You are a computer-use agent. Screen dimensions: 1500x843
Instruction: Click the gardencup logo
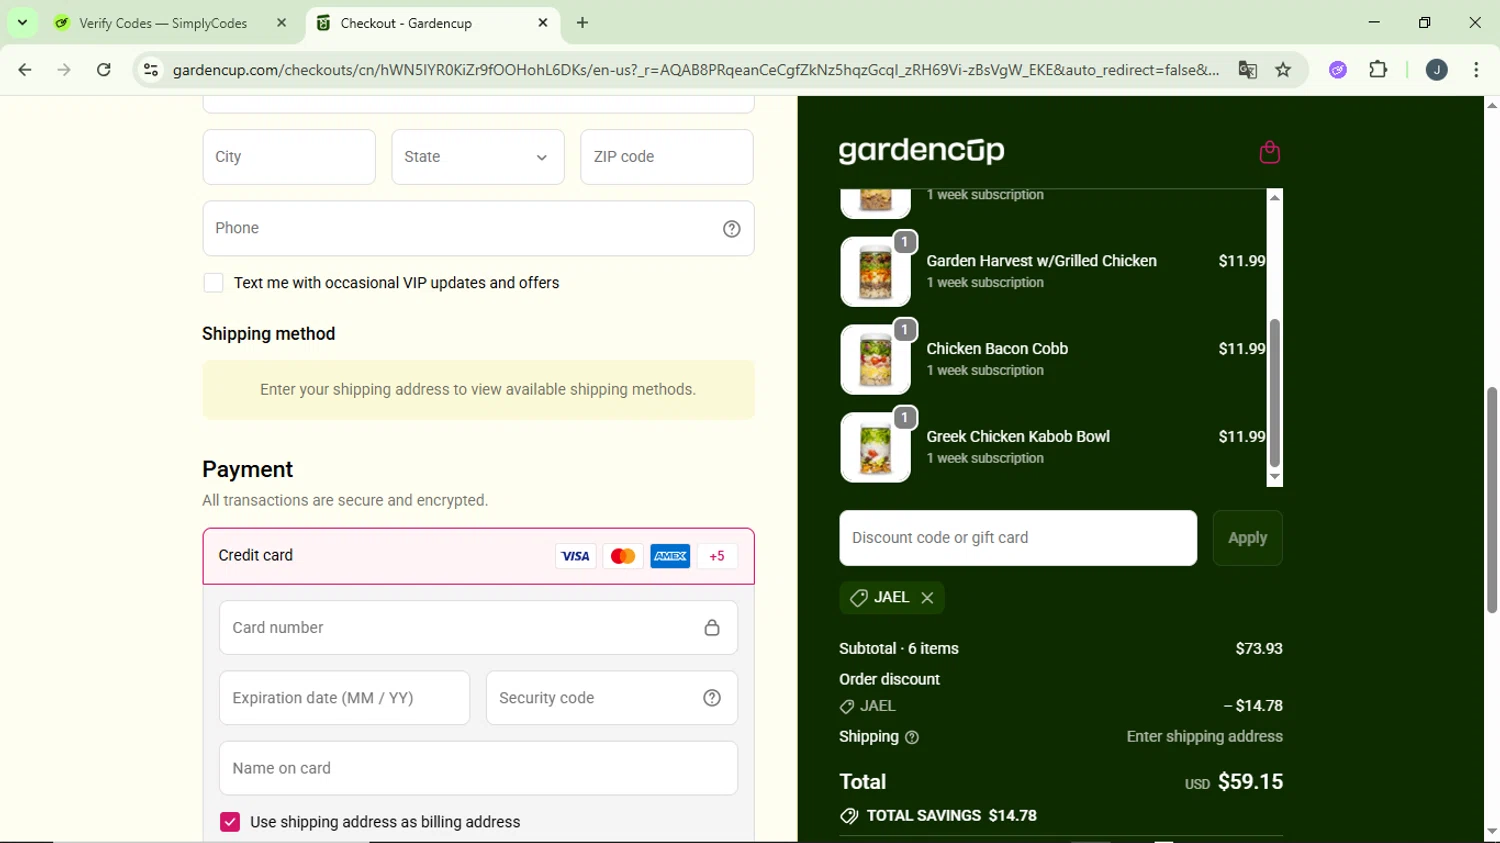[921, 151]
